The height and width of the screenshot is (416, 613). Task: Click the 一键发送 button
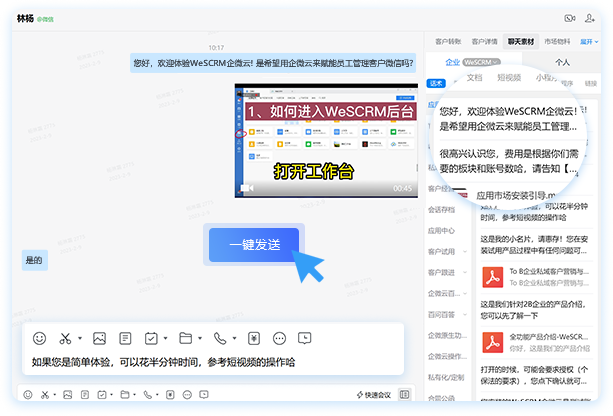tap(254, 245)
